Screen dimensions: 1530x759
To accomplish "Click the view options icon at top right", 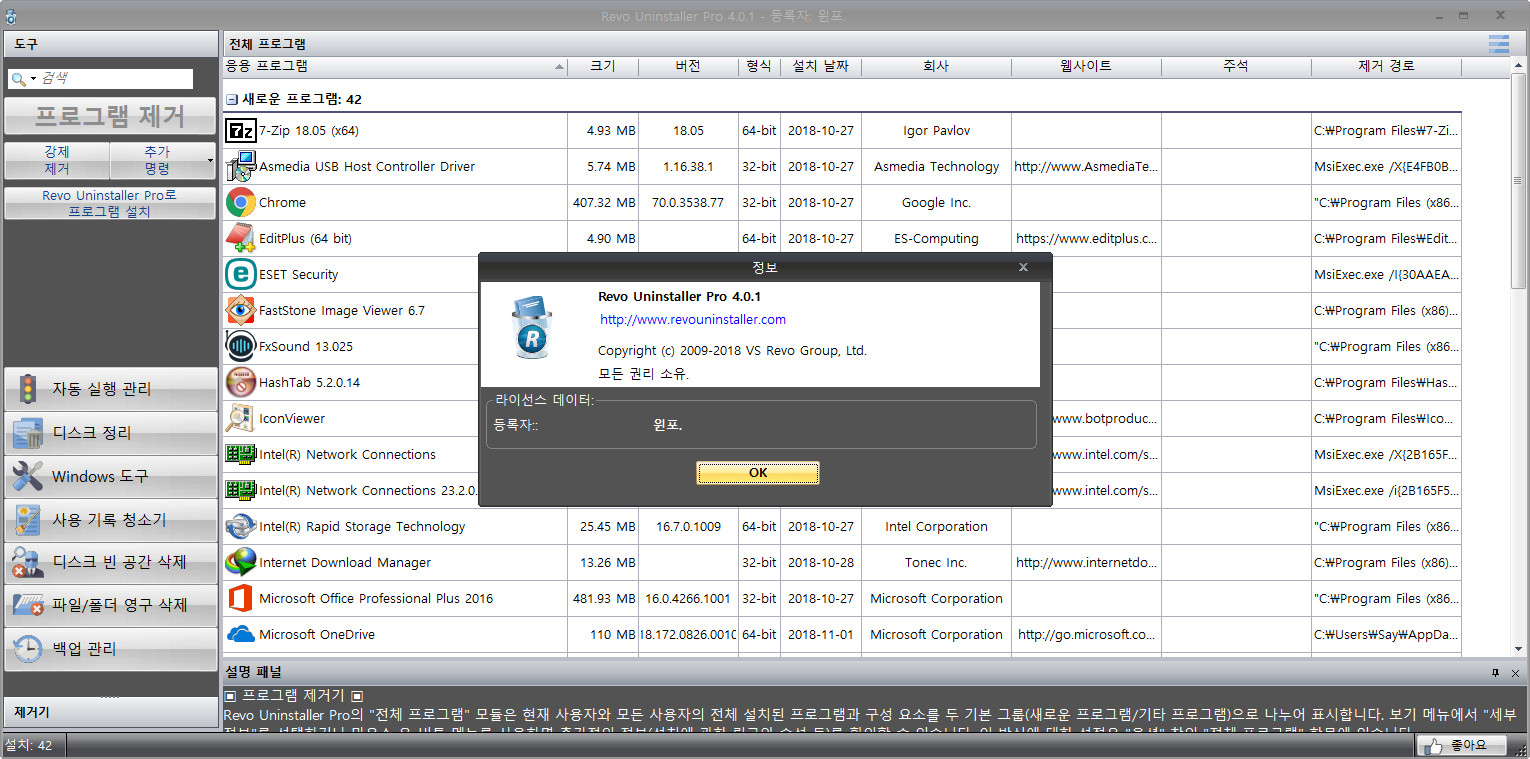I will [x=1498, y=44].
